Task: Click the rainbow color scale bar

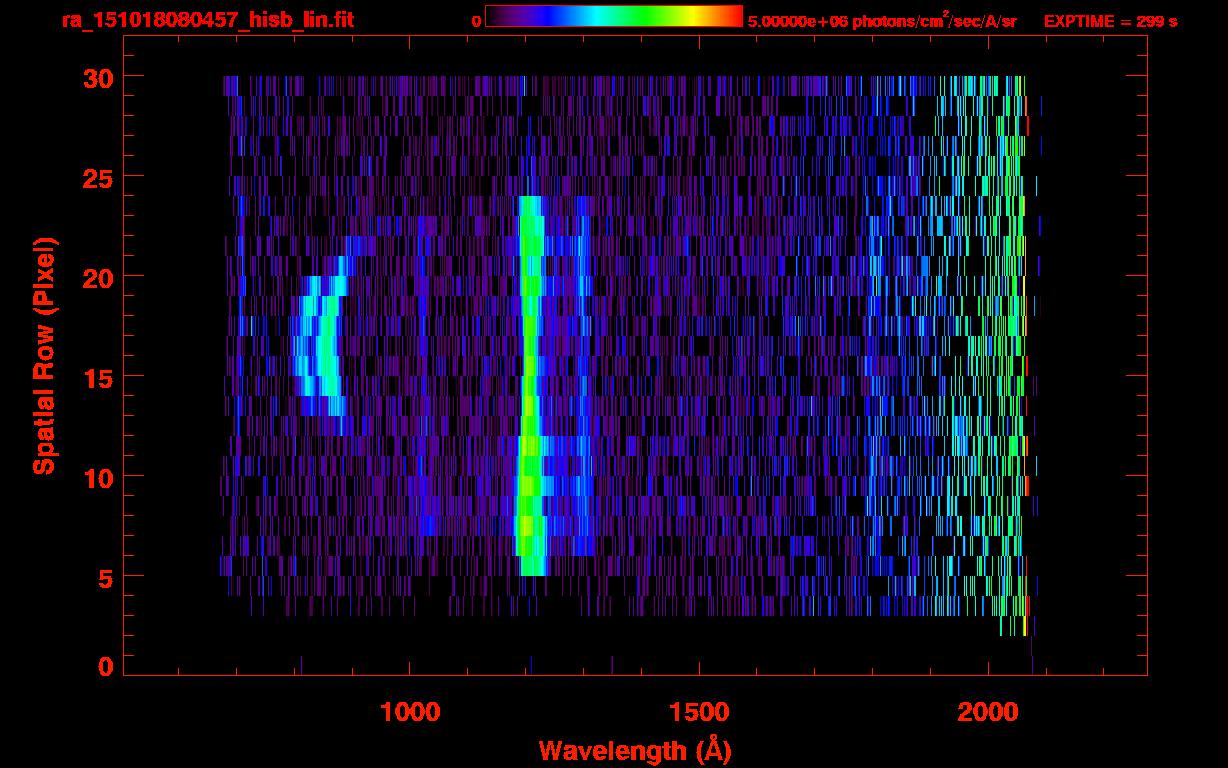Action: 614,16
